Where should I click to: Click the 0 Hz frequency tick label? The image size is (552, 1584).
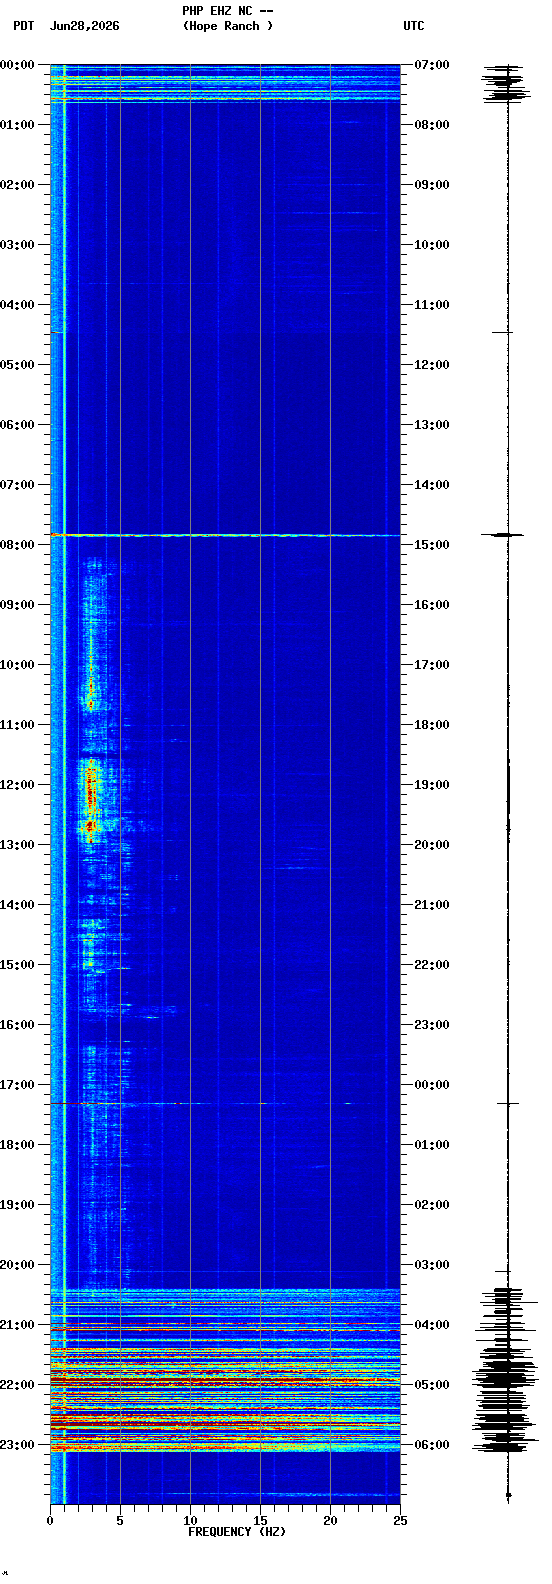pyautogui.click(x=50, y=1521)
